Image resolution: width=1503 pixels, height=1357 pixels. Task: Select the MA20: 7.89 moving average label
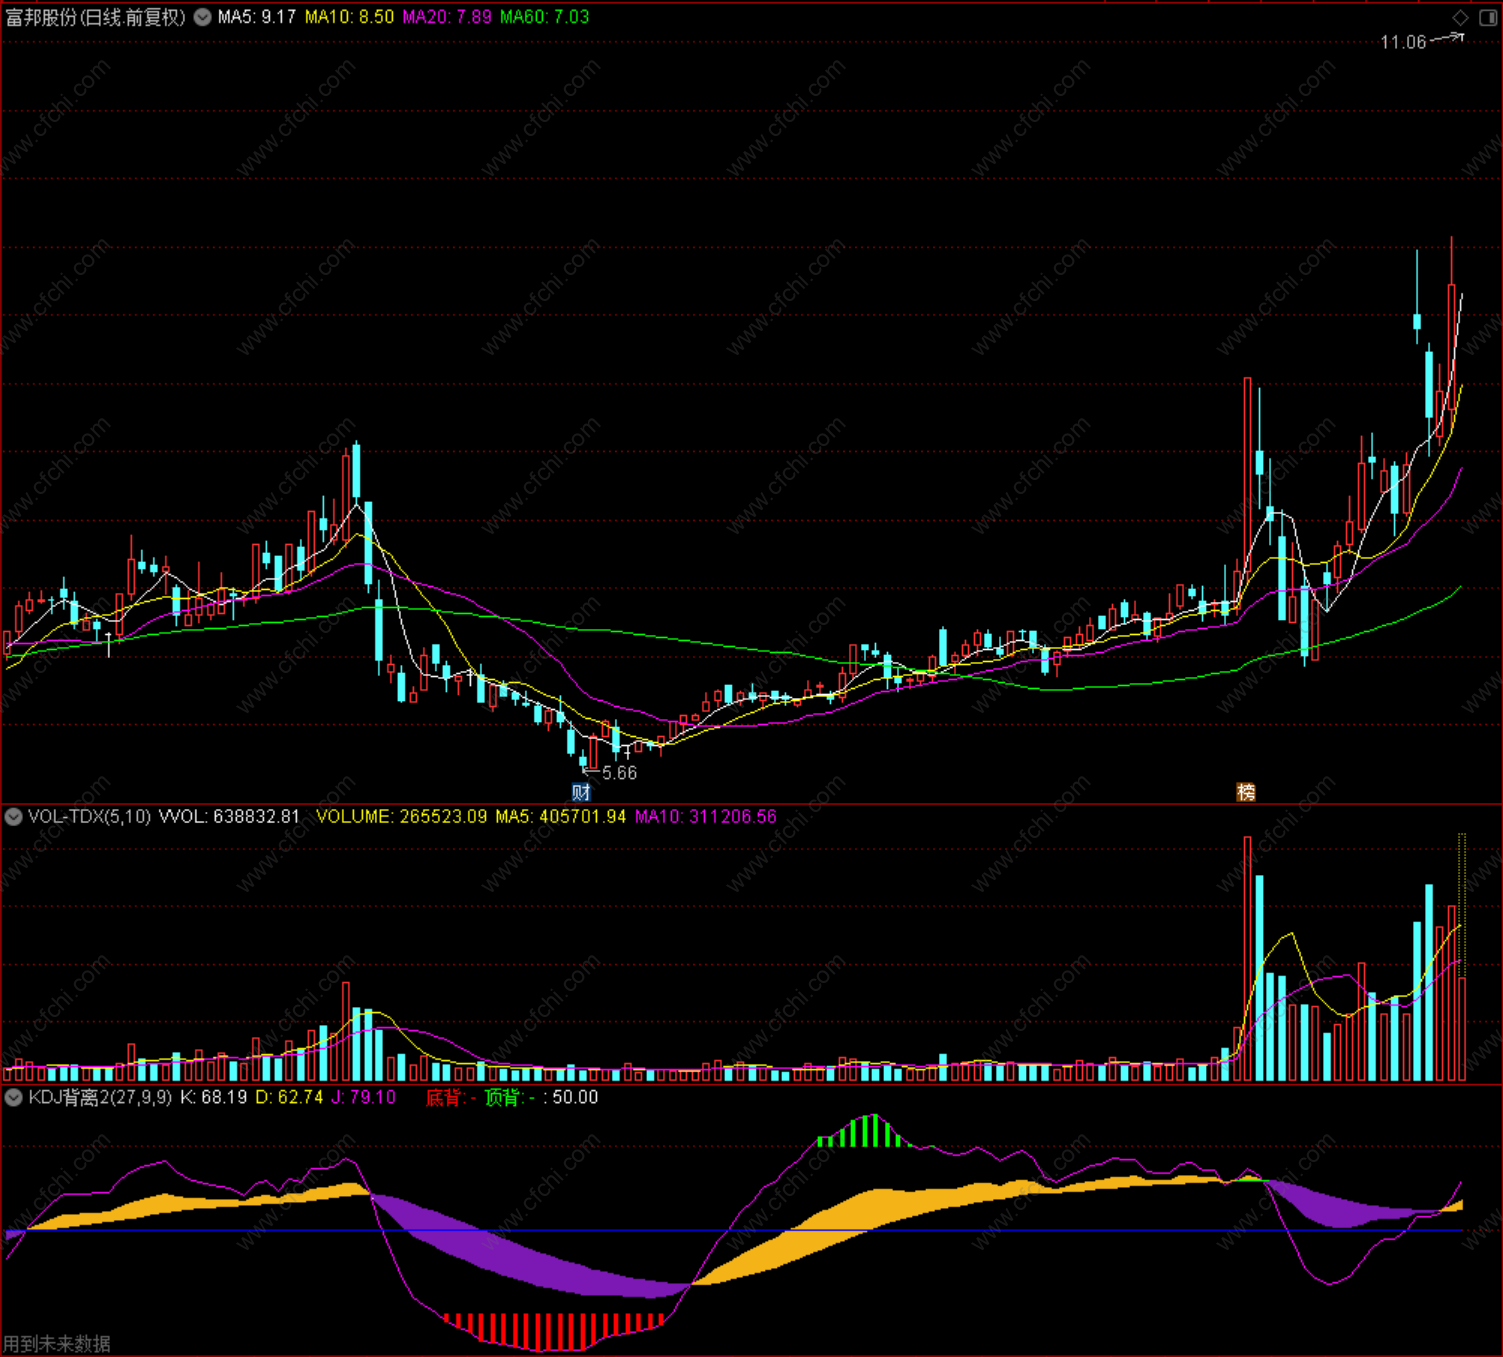(447, 17)
